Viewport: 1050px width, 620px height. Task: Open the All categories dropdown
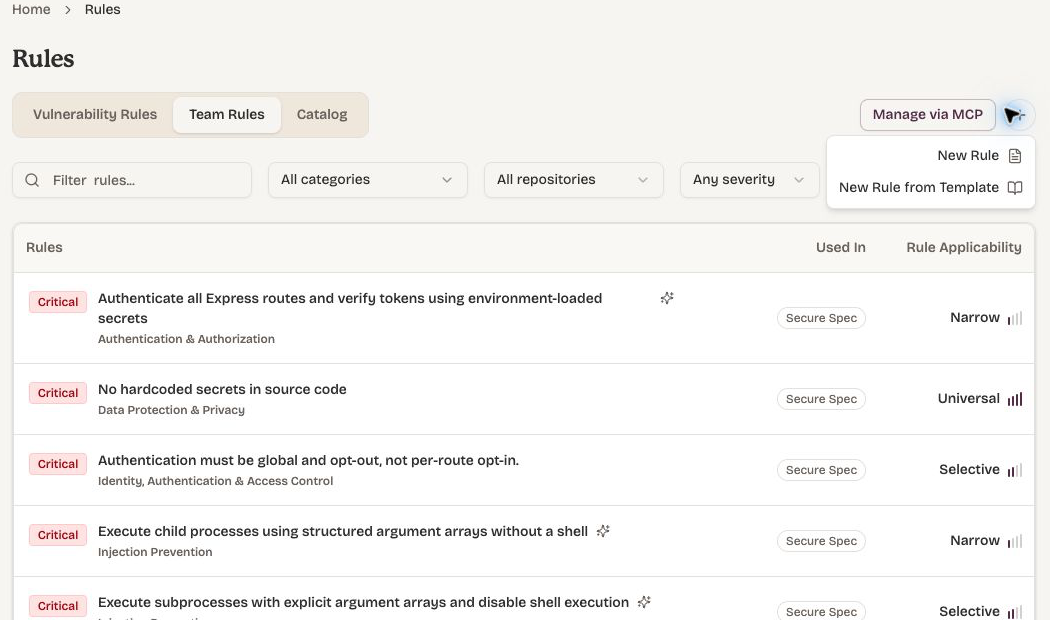pyautogui.click(x=368, y=180)
